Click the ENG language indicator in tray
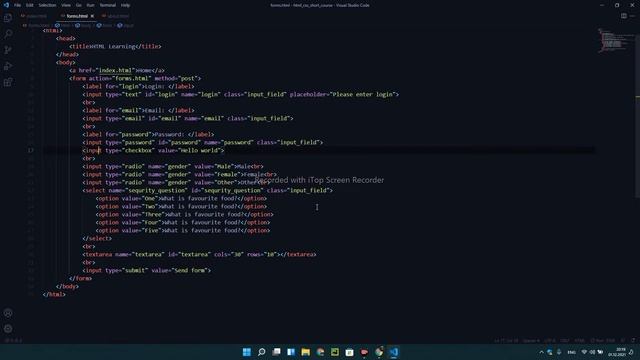This screenshot has height=360, width=640. coord(571,352)
